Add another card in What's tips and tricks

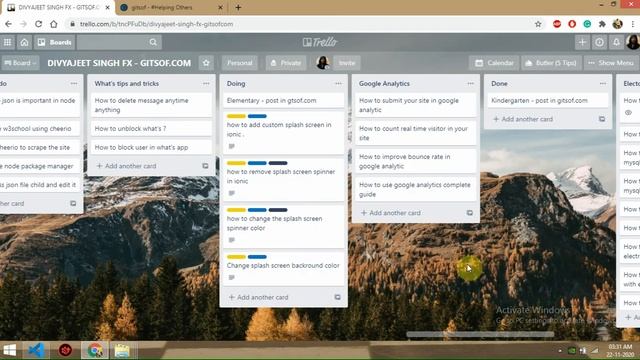pos(127,166)
